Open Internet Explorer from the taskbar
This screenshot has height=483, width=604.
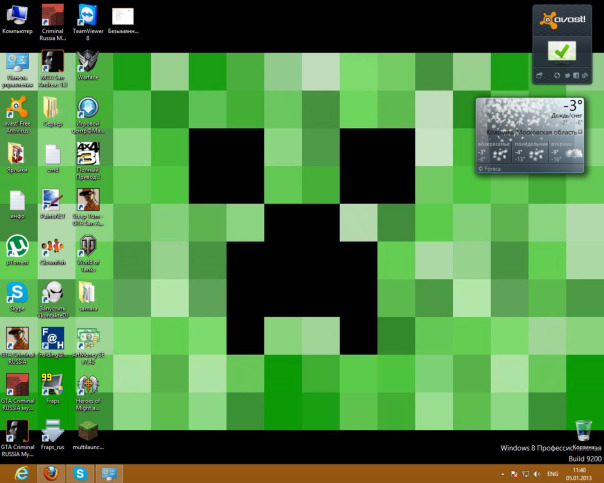click(x=19, y=472)
